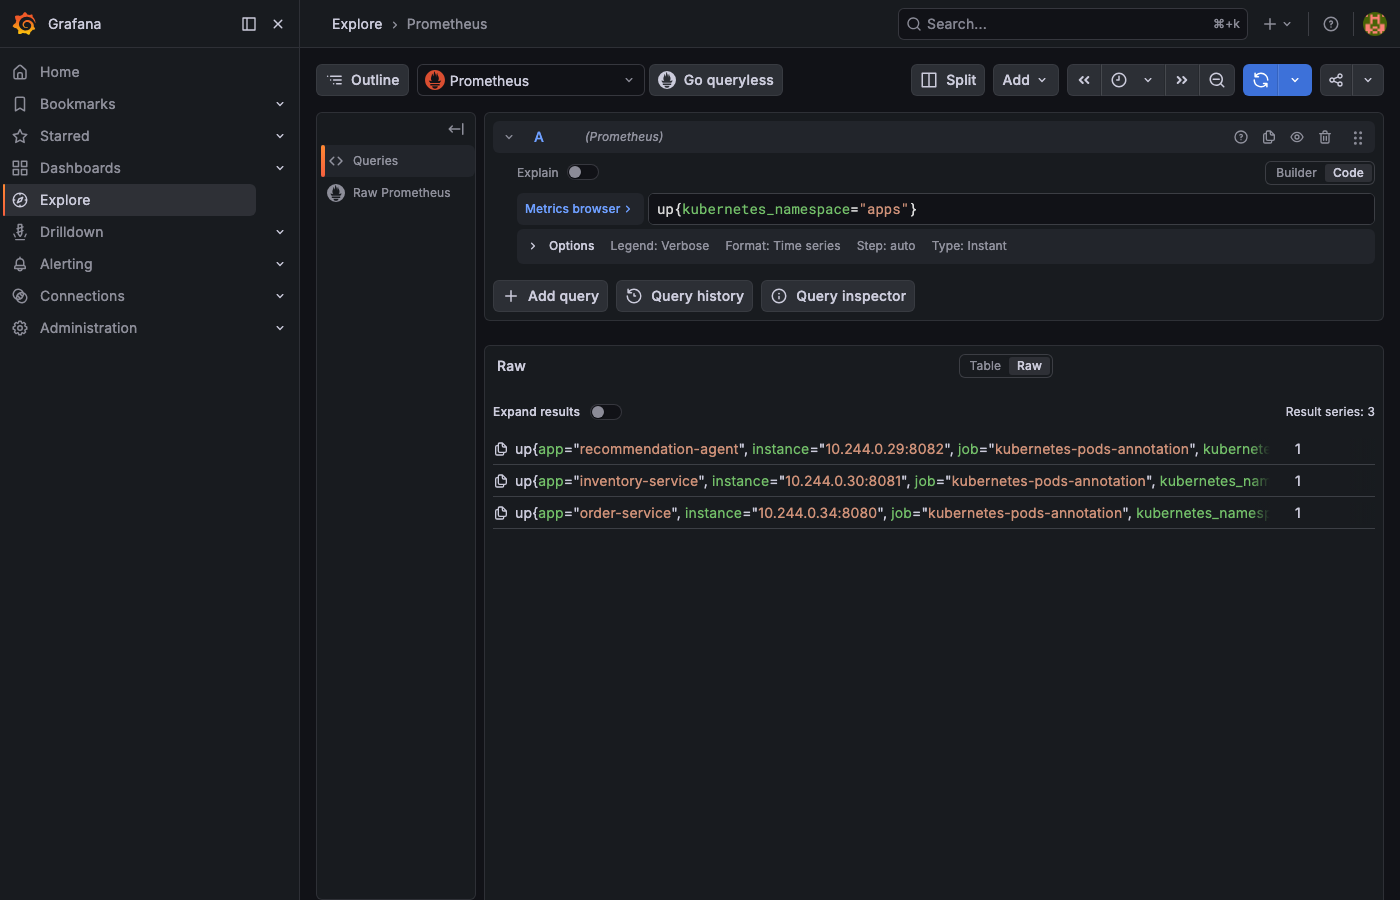Screen dimensions: 1400x900
Task: Collapse query A row
Action: pyautogui.click(x=509, y=137)
